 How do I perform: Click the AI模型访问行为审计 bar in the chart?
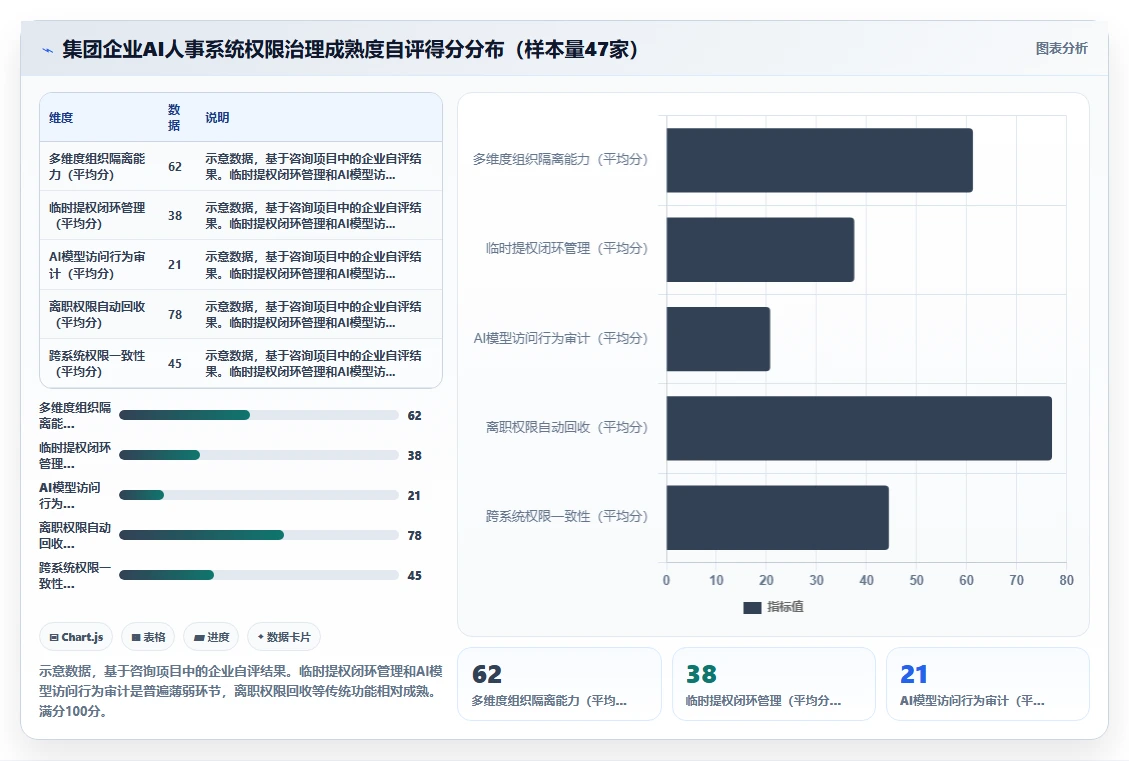(x=719, y=339)
